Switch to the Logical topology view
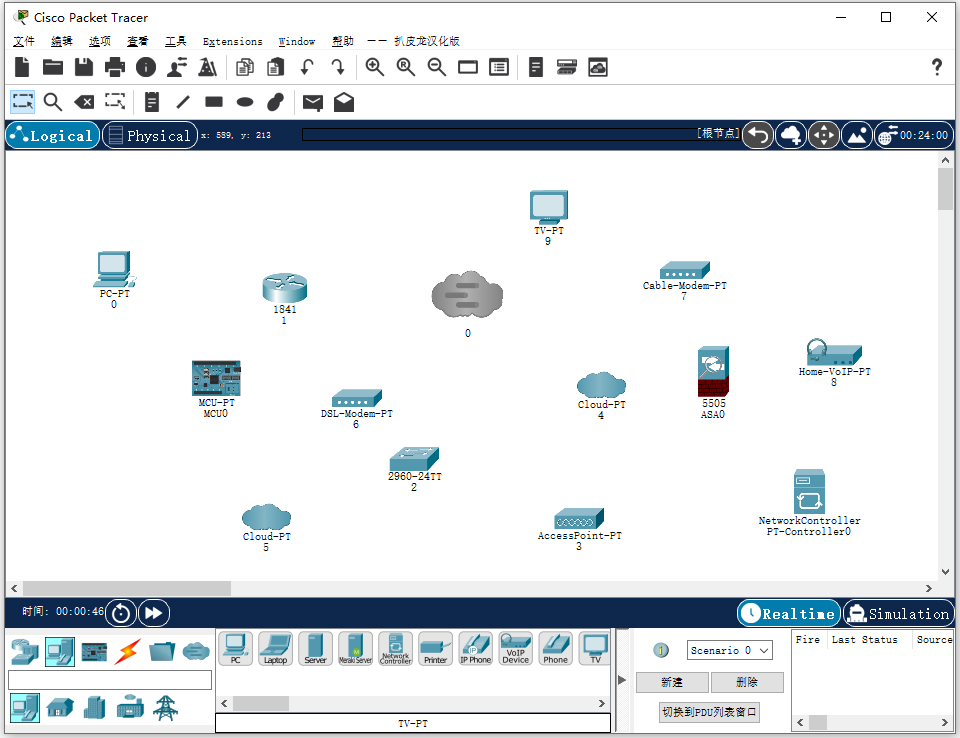This screenshot has width=960, height=738. (x=52, y=135)
